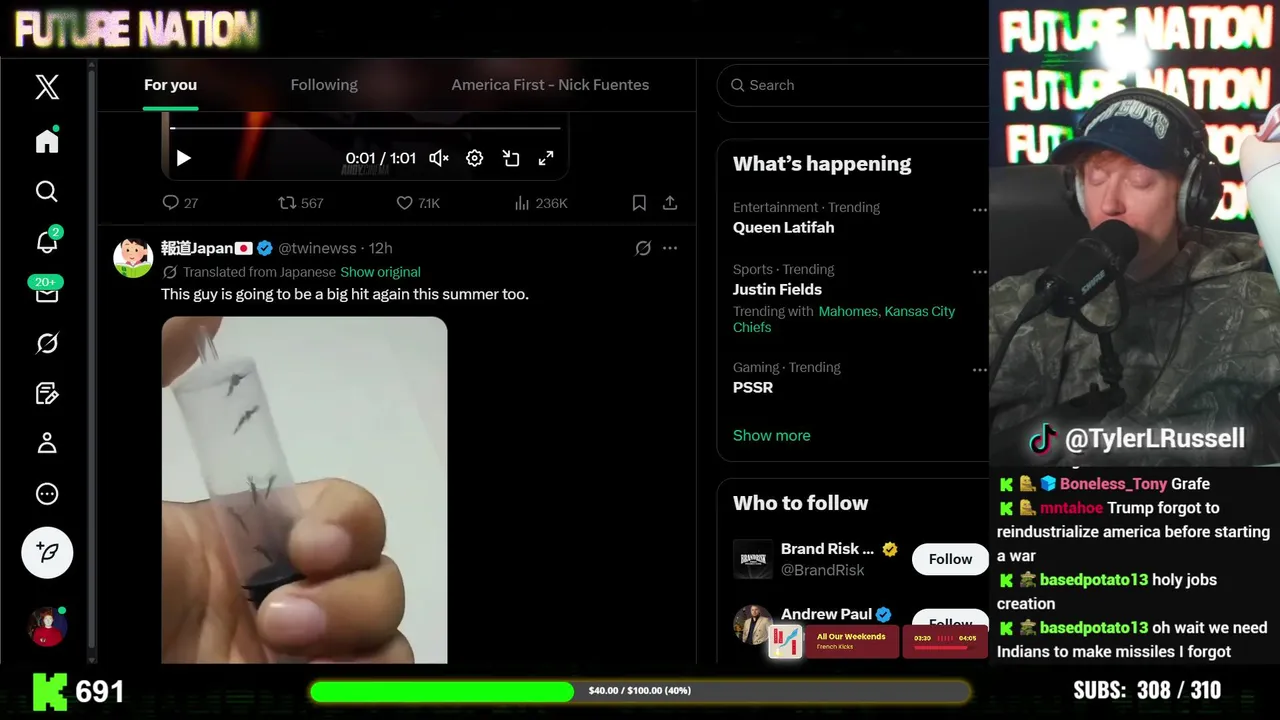The width and height of the screenshot is (1280, 720).
Task: Open Brand Risk profile avatar
Action: pyautogui.click(x=753, y=559)
